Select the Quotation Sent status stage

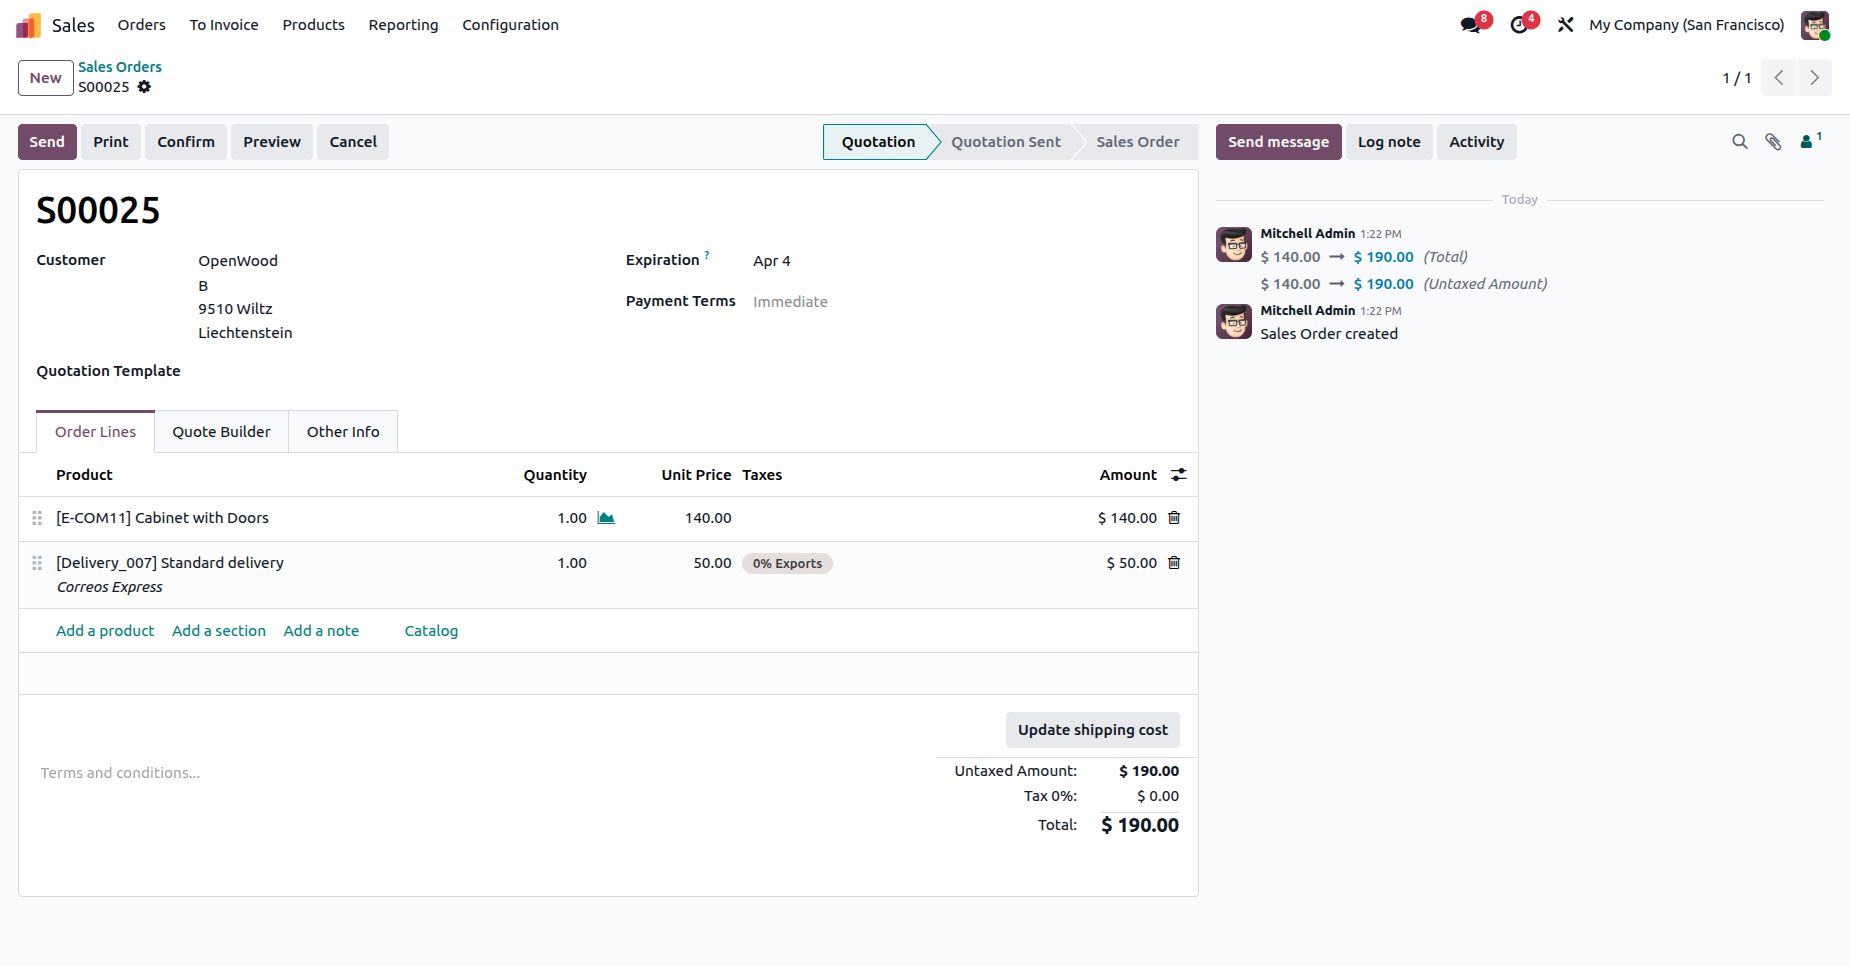point(1005,142)
